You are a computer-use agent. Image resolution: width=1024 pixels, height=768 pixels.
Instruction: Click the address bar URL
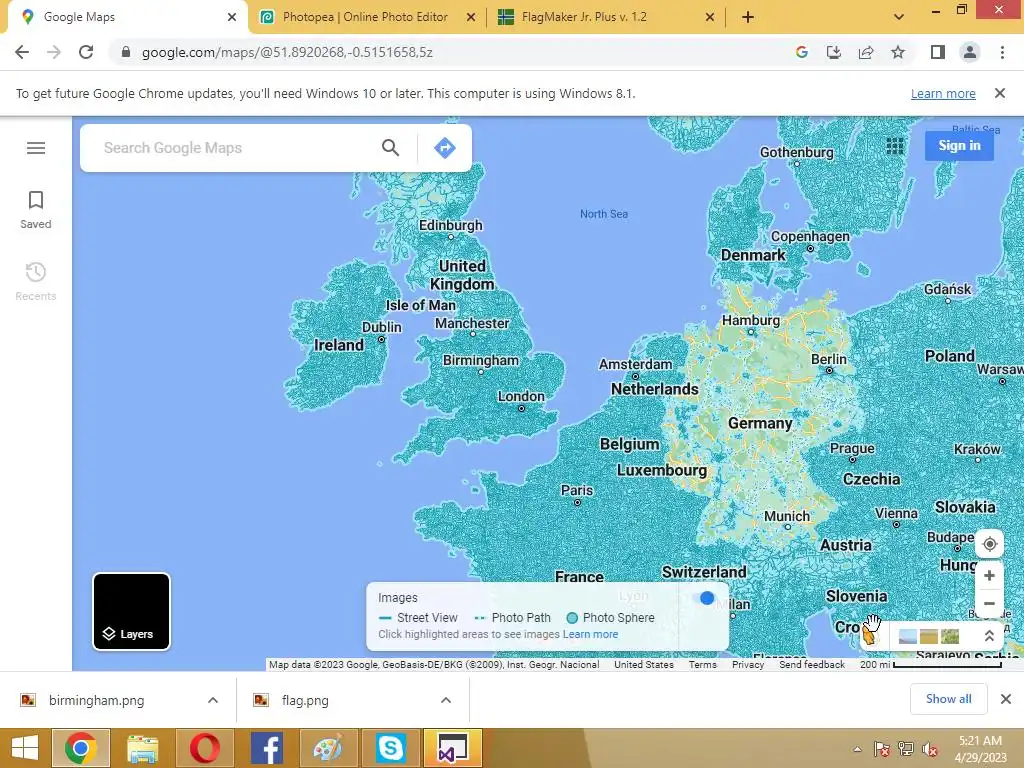[x=287, y=52]
